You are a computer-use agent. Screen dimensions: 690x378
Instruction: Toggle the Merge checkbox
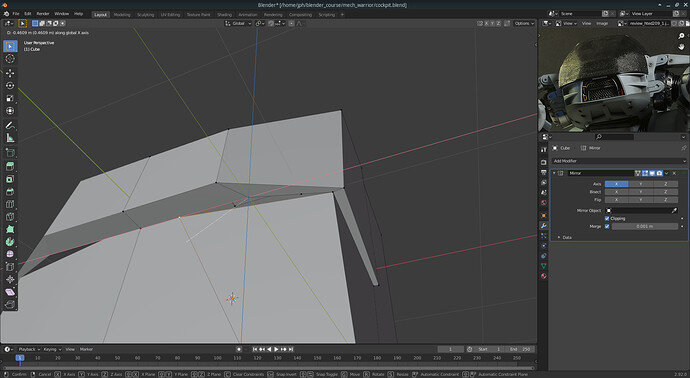point(607,226)
